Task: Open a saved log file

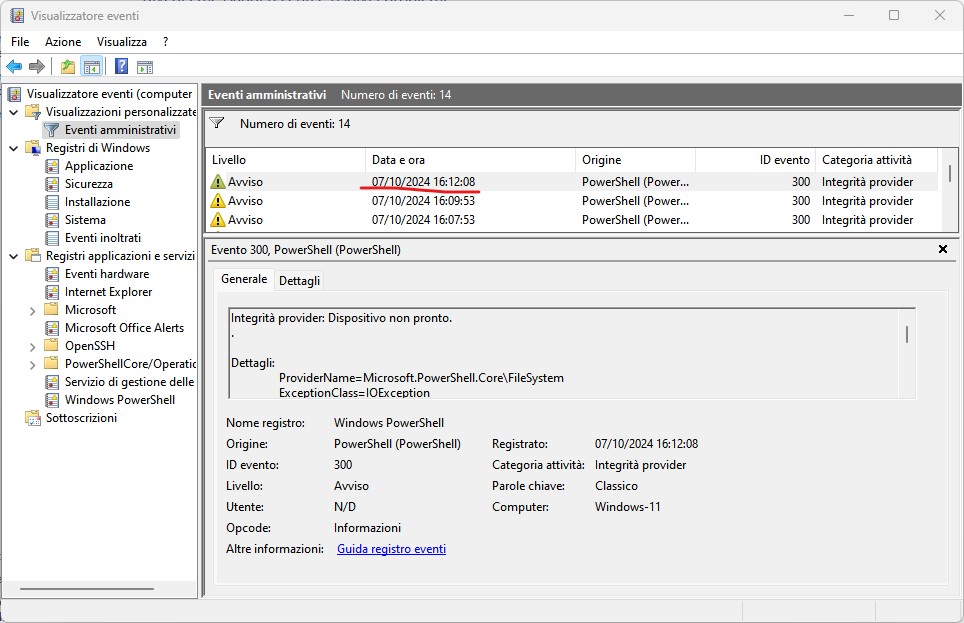Action: 66,66
